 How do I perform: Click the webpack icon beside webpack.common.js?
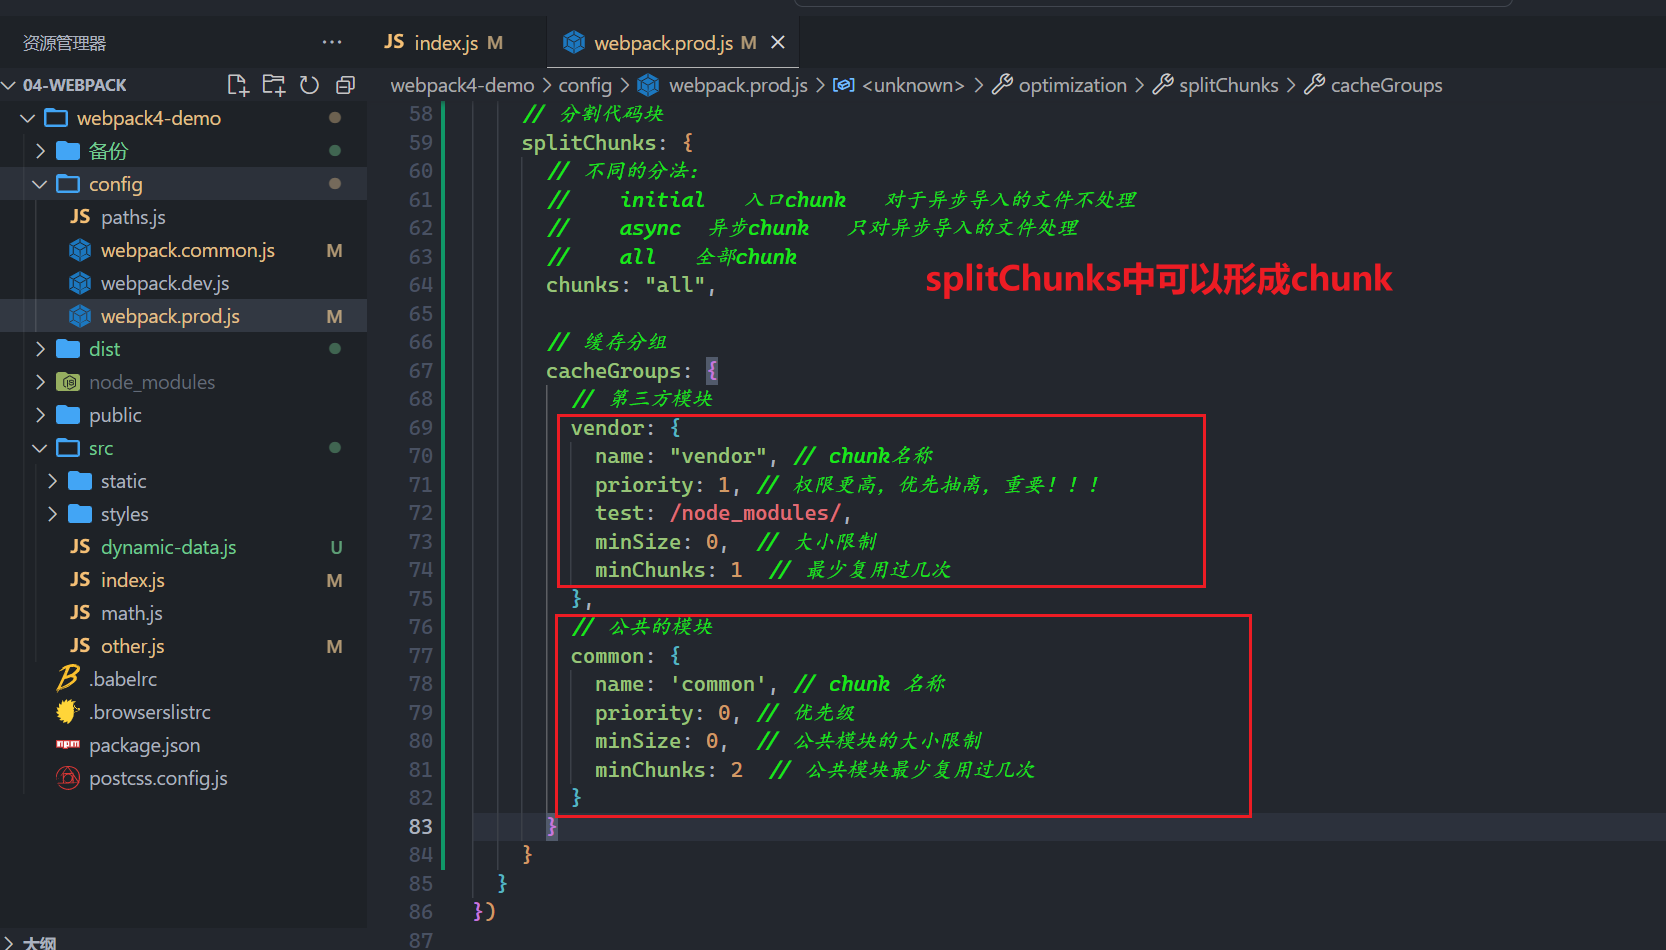80,250
